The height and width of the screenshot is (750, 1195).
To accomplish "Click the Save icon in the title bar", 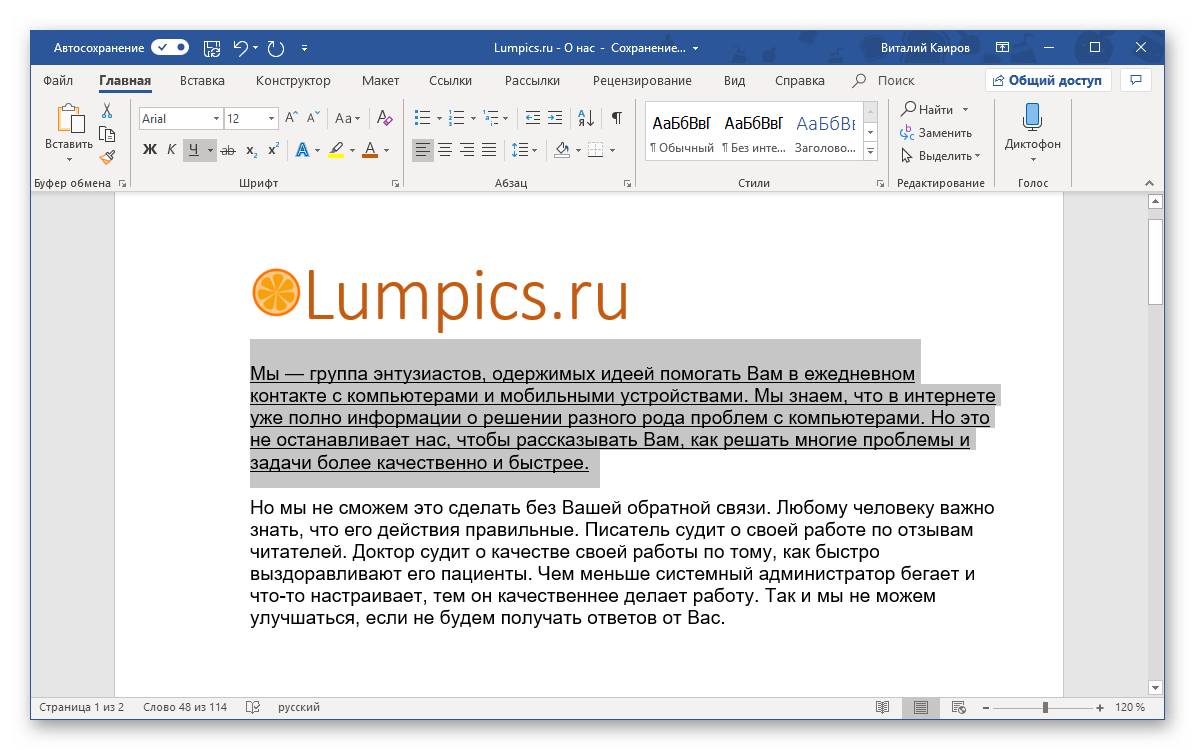I will [x=212, y=47].
